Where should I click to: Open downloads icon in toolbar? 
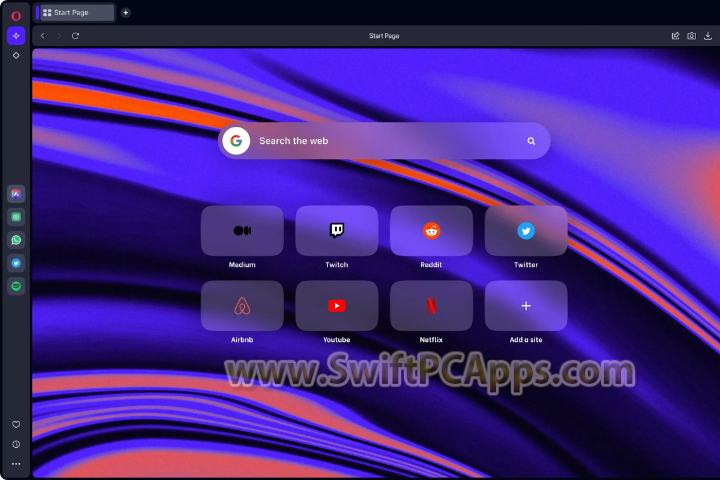[x=708, y=36]
